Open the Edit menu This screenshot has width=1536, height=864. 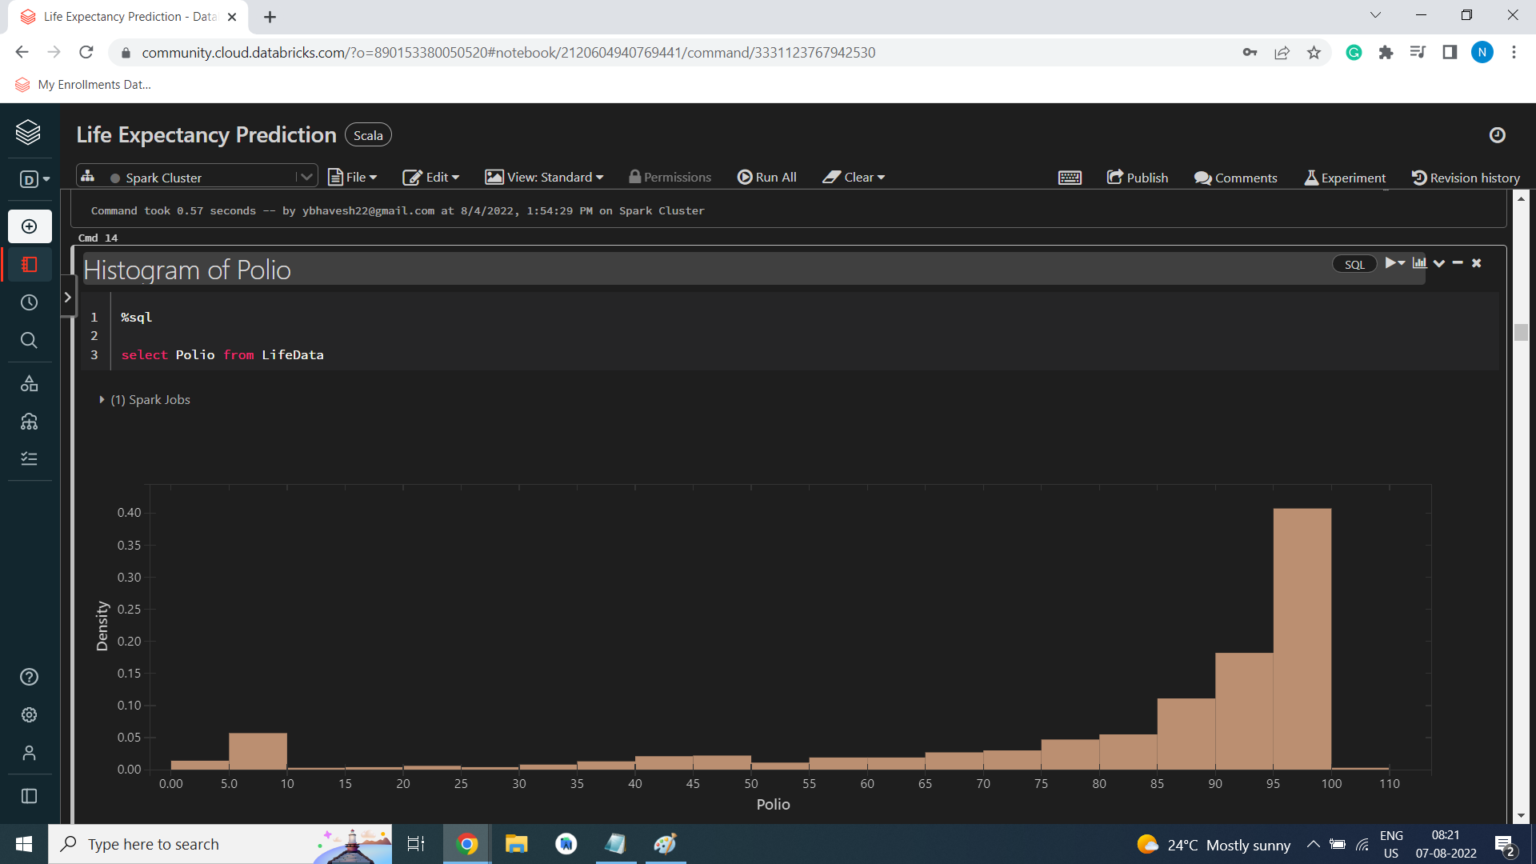coord(431,177)
